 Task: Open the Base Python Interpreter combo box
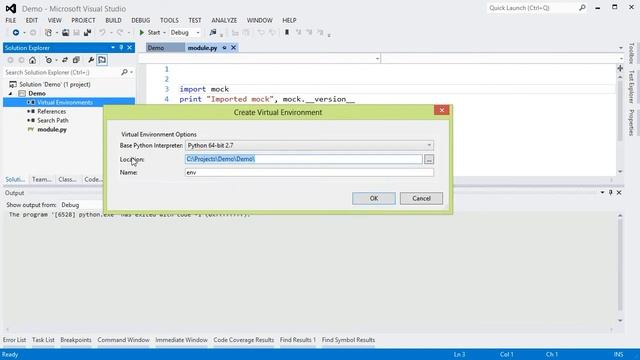pos(309,145)
